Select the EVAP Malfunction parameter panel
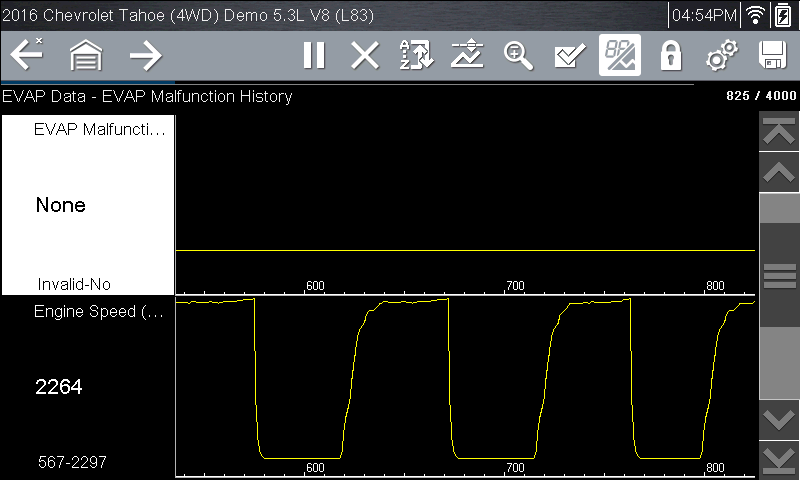This screenshot has width=800, height=480. point(88,205)
